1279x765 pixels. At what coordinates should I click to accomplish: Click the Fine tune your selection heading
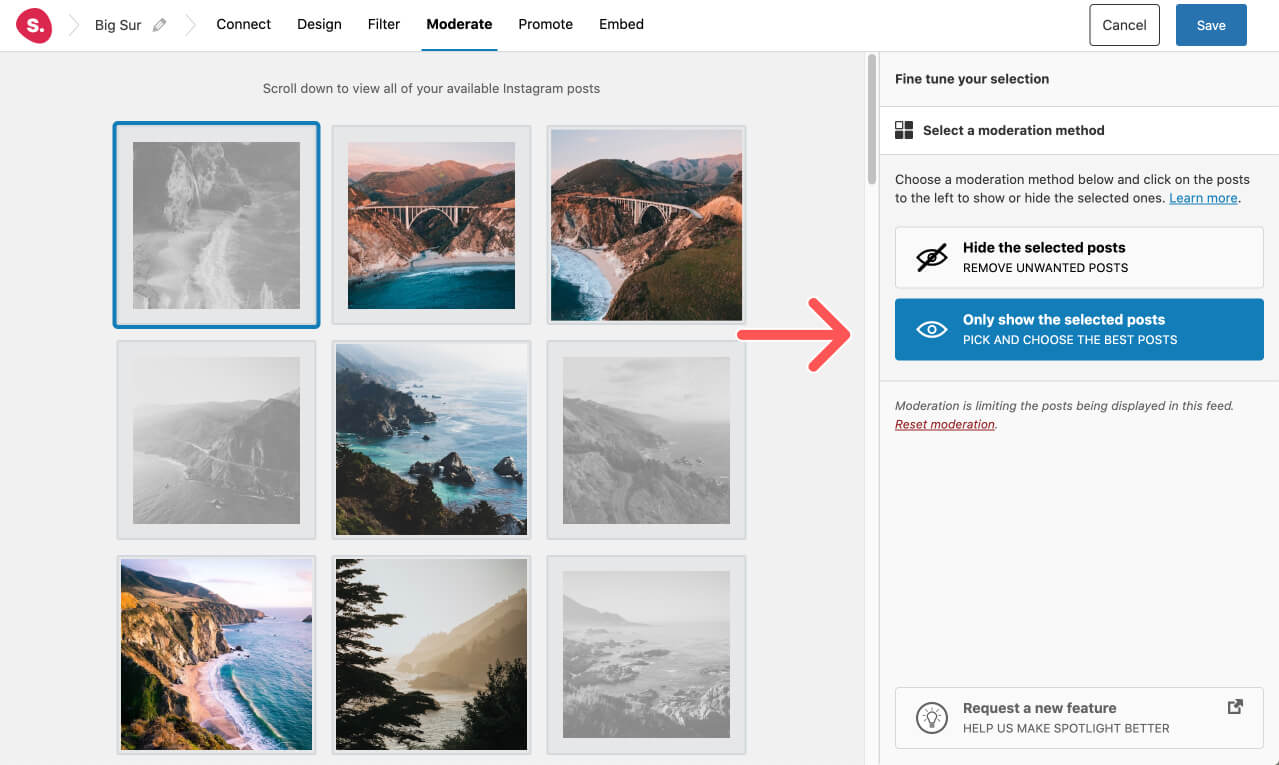coord(972,79)
